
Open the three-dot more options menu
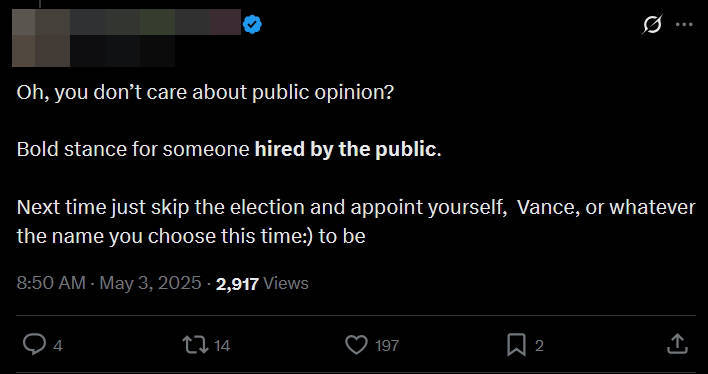[x=685, y=25]
